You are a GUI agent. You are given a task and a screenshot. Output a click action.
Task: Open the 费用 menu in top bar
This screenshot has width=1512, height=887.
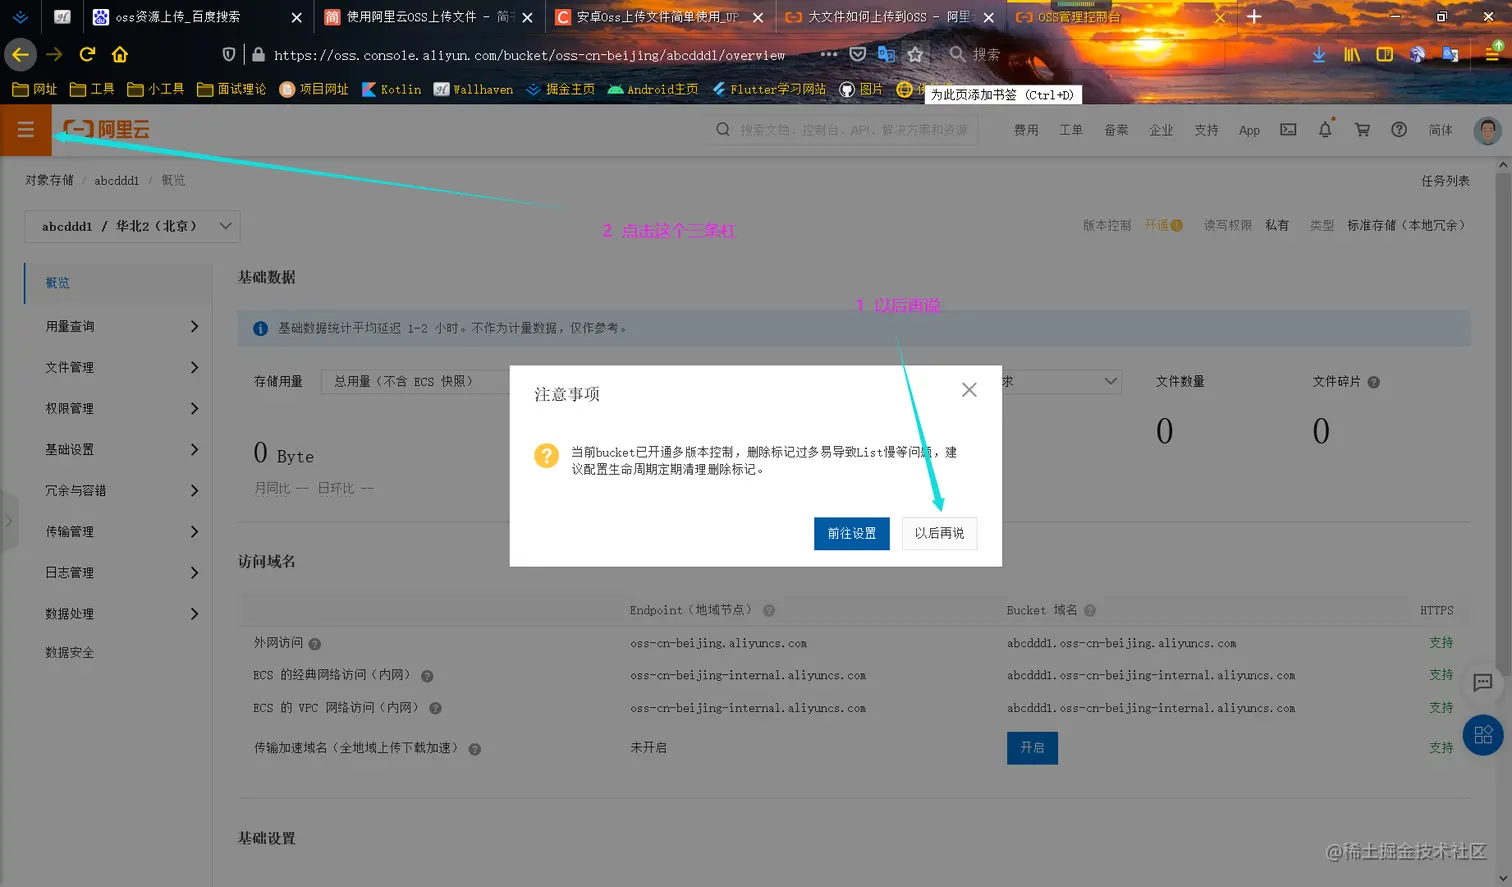coord(1026,129)
